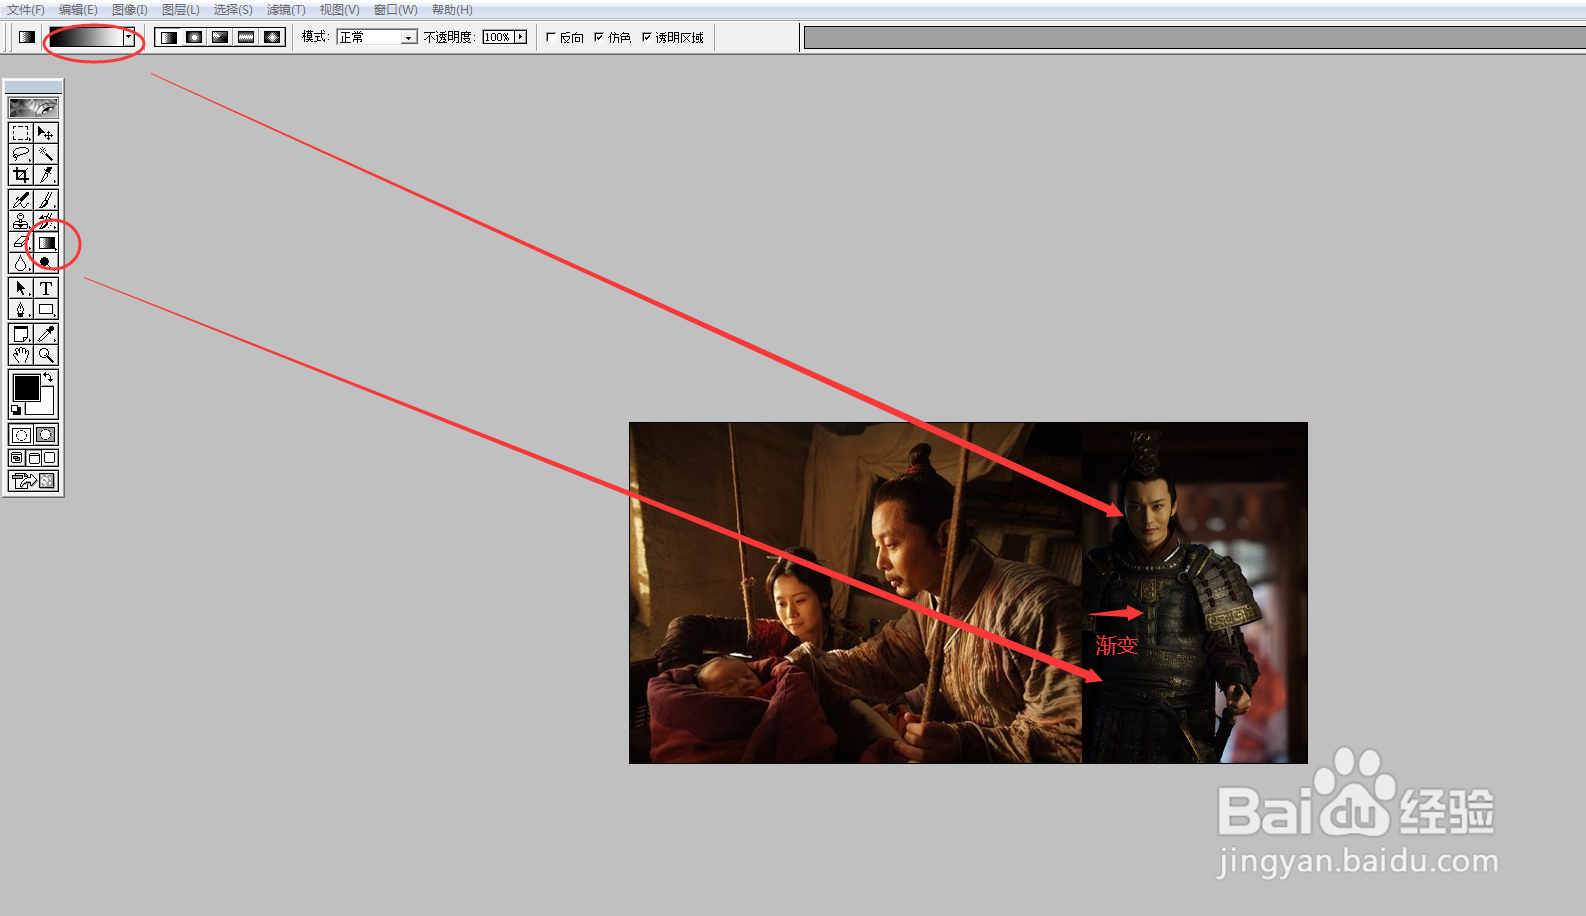Open the 编辑(E) menu
The image size is (1586, 916).
[78, 10]
